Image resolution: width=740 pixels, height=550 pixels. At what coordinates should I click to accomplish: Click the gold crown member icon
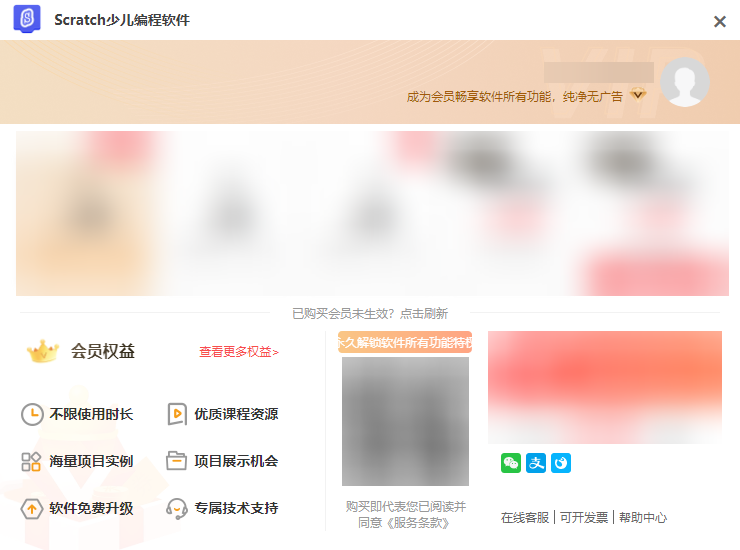pos(43,351)
